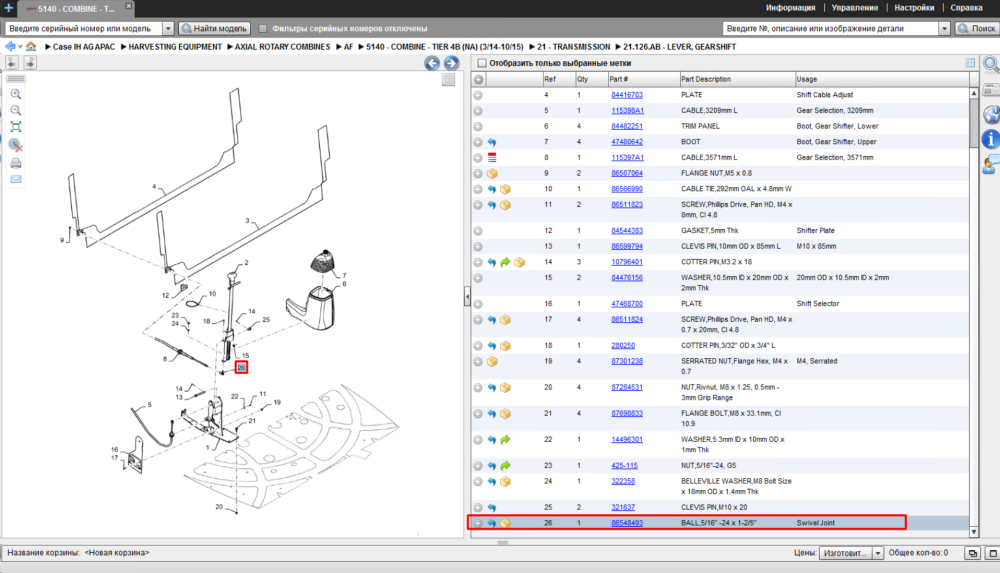Click the new-tab plus icon at top left

click(8, 8)
